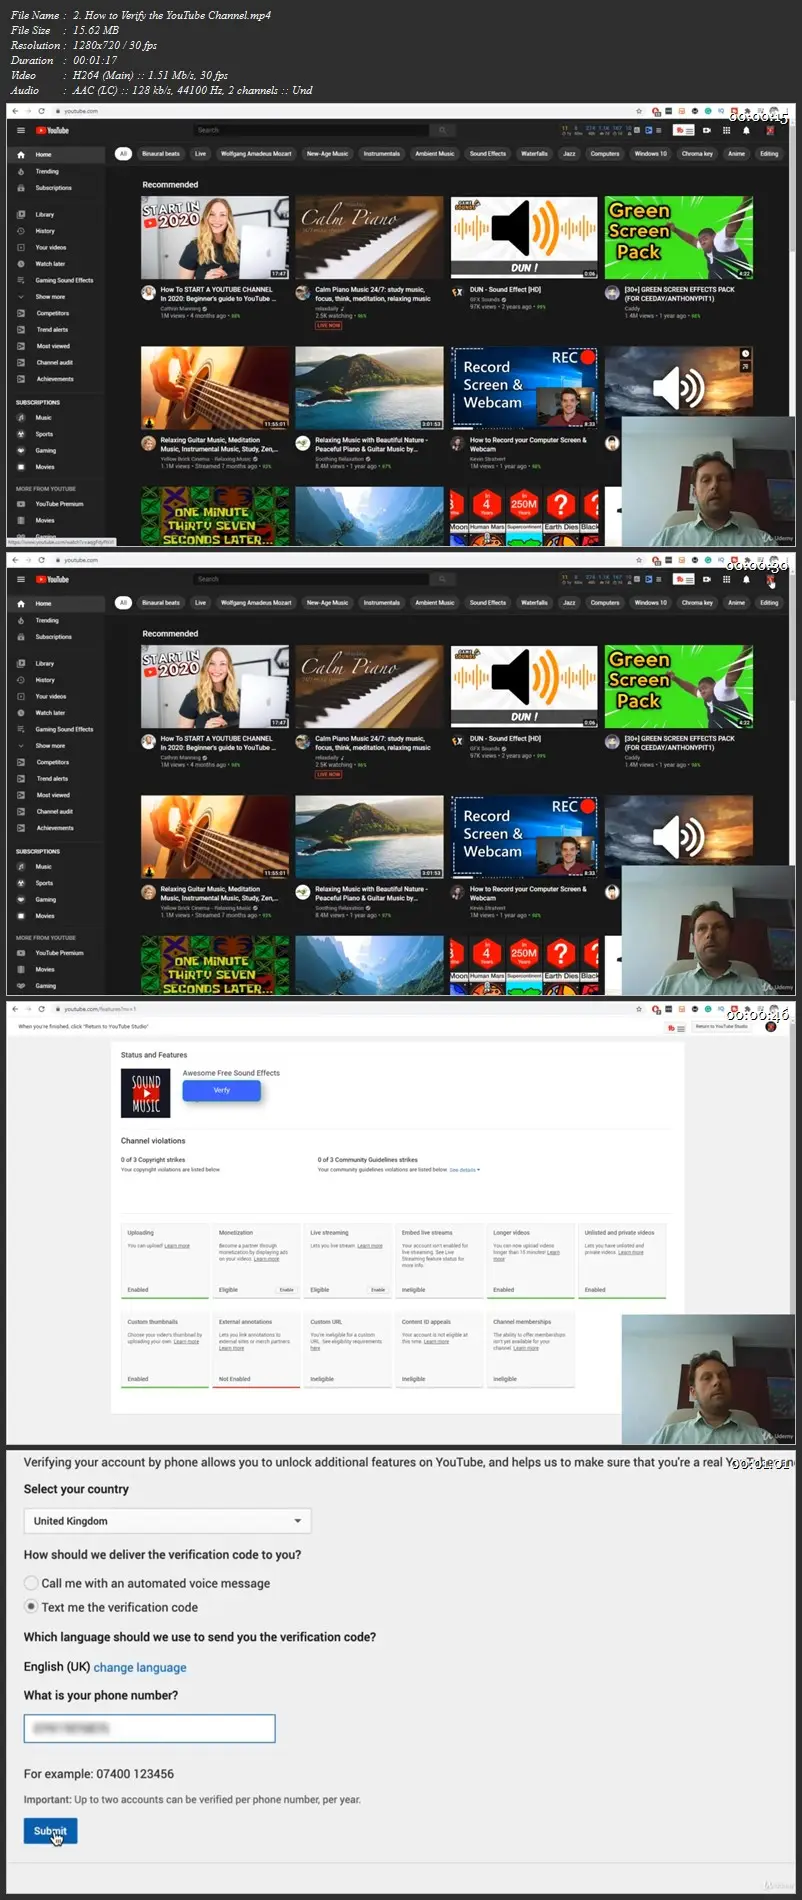Image resolution: width=802 pixels, height=1900 pixels.
Task: Open Channel audit in the second frame's sidebar
Action: [55, 811]
